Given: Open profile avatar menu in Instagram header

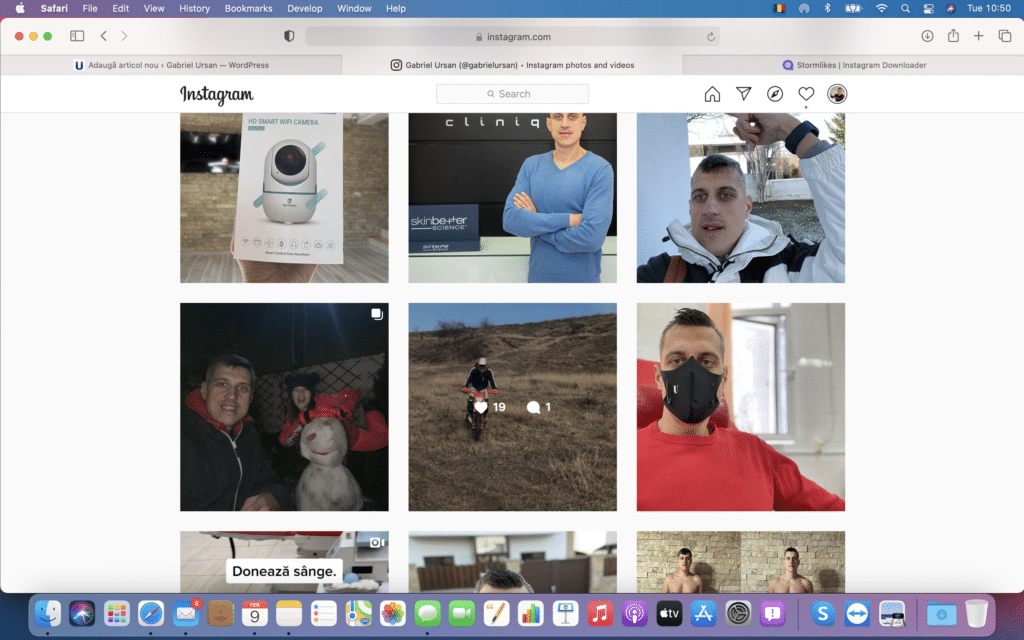Looking at the screenshot, I should 837,94.
